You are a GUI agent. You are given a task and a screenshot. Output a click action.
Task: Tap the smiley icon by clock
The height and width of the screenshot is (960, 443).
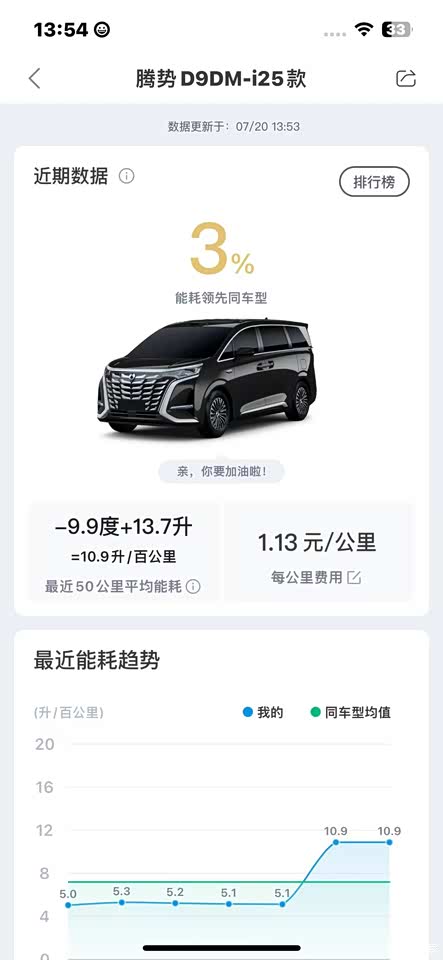(102, 29)
